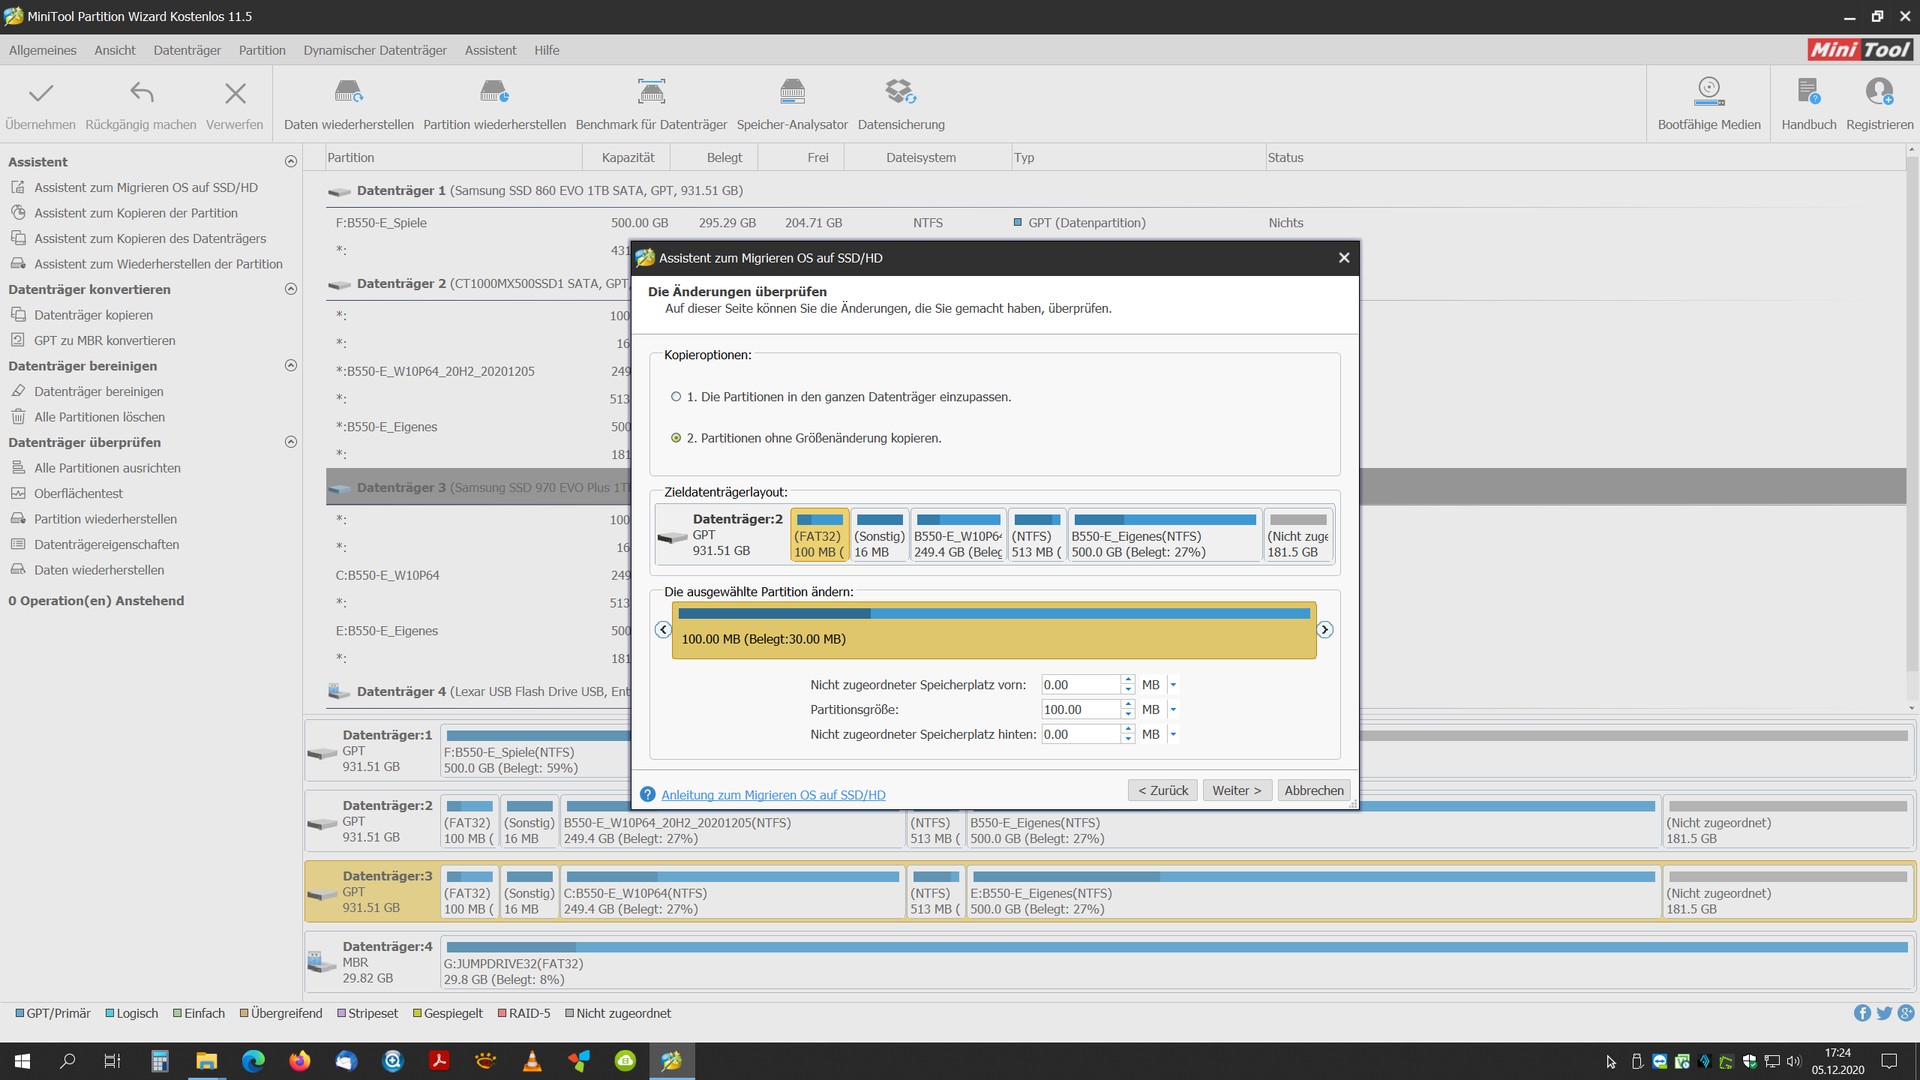Image resolution: width=1920 pixels, height=1080 pixels.
Task: Open the Partitionsgröße unit dropdown
Action: tap(1173, 710)
